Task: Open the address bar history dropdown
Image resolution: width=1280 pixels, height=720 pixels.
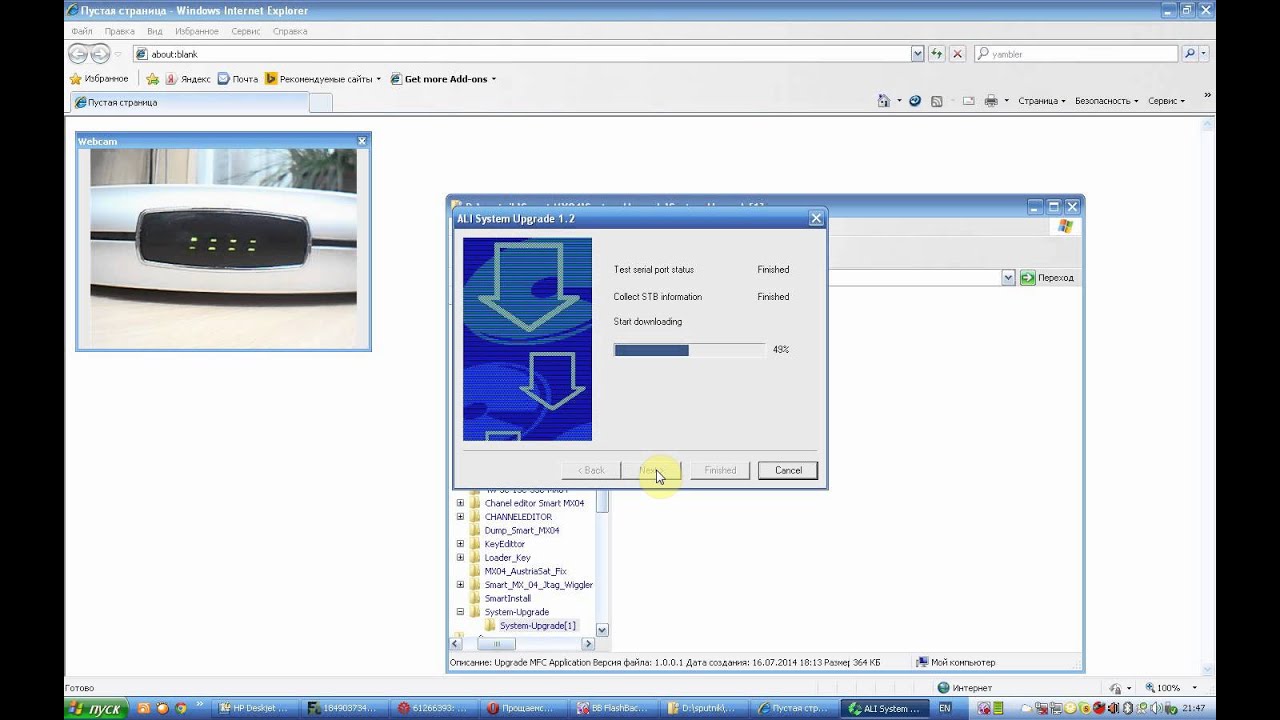Action: click(917, 54)
